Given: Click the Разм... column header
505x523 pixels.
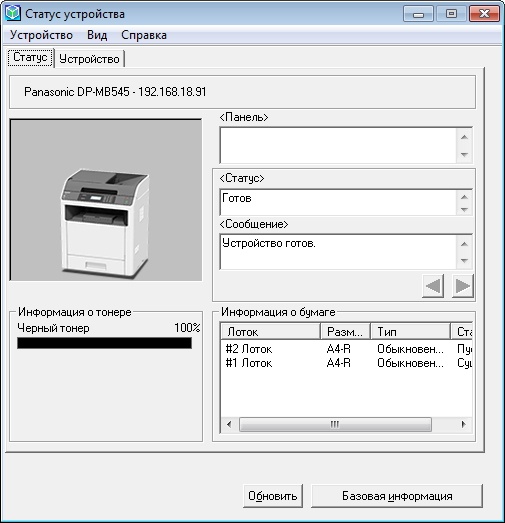Looking at the screenshot, I should pyautogui.click(x=345, y=332).
